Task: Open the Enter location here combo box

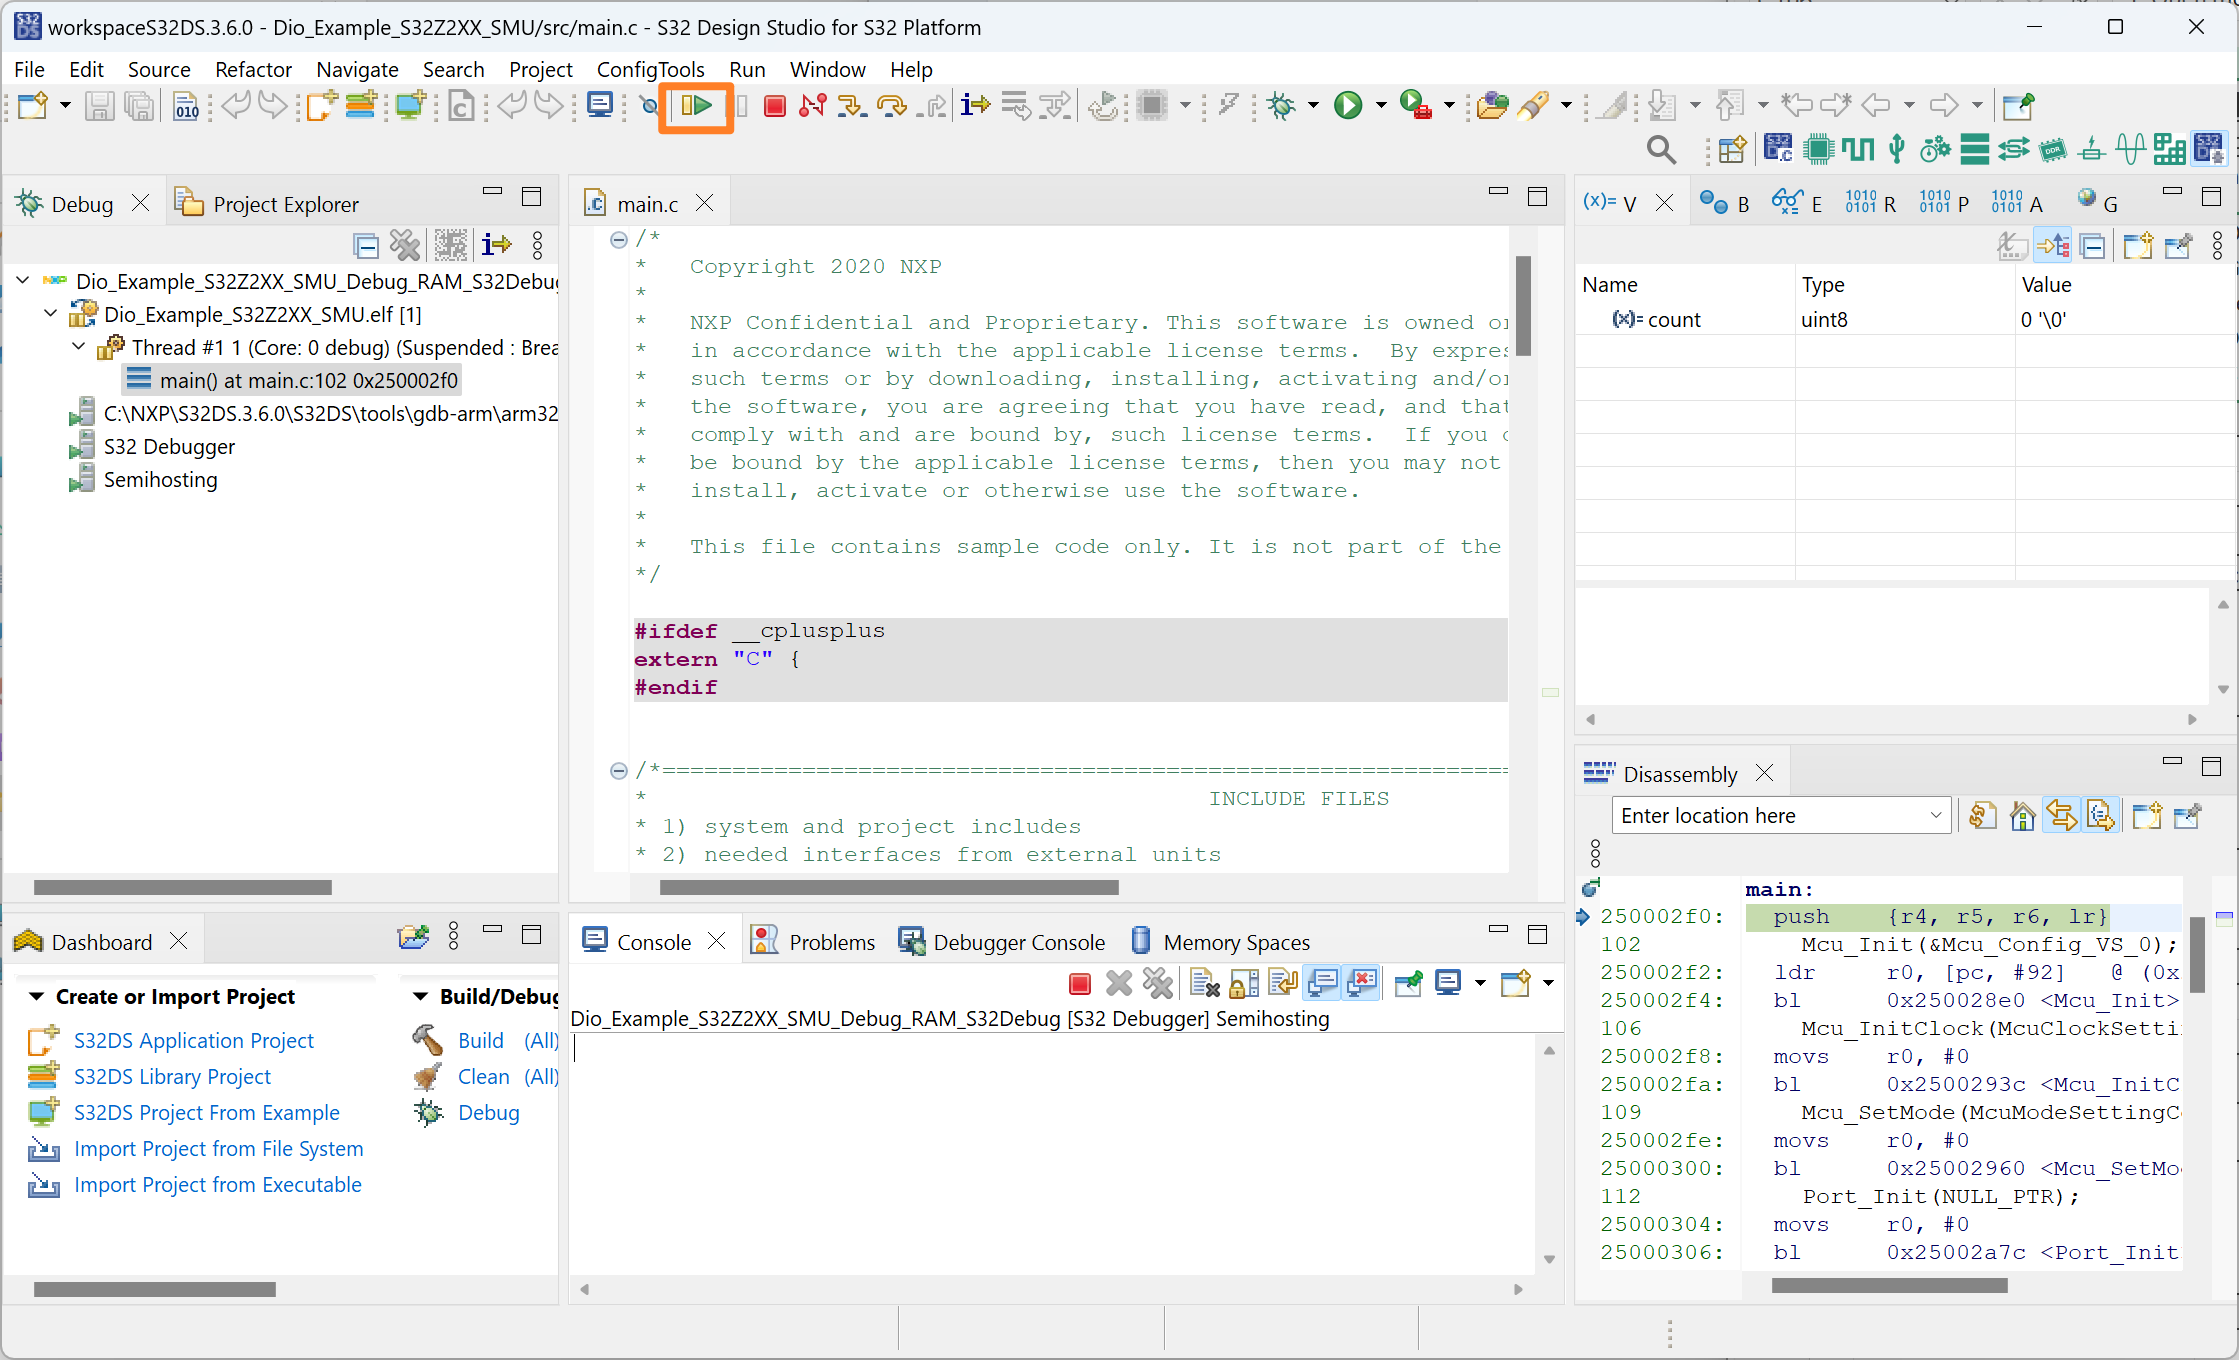Action: [x=1935, y=816]
